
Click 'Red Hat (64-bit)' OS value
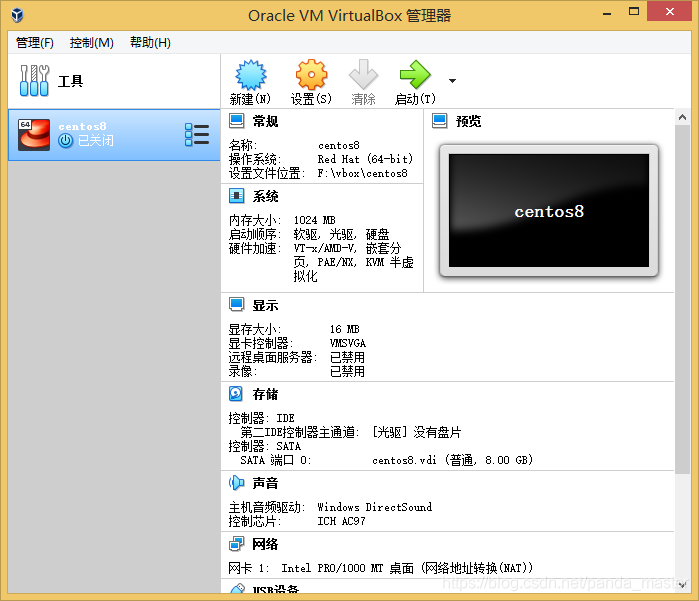pos(365,159)
